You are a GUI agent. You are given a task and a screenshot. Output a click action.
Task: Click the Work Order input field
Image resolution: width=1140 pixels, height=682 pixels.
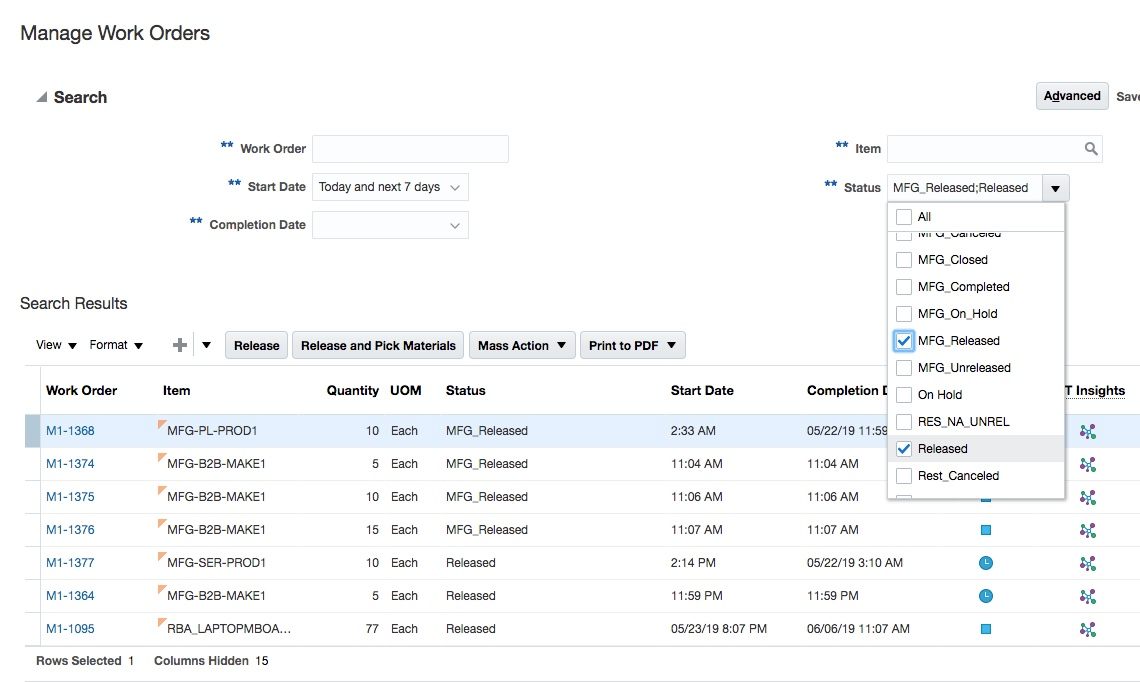[x=410, y=149]
